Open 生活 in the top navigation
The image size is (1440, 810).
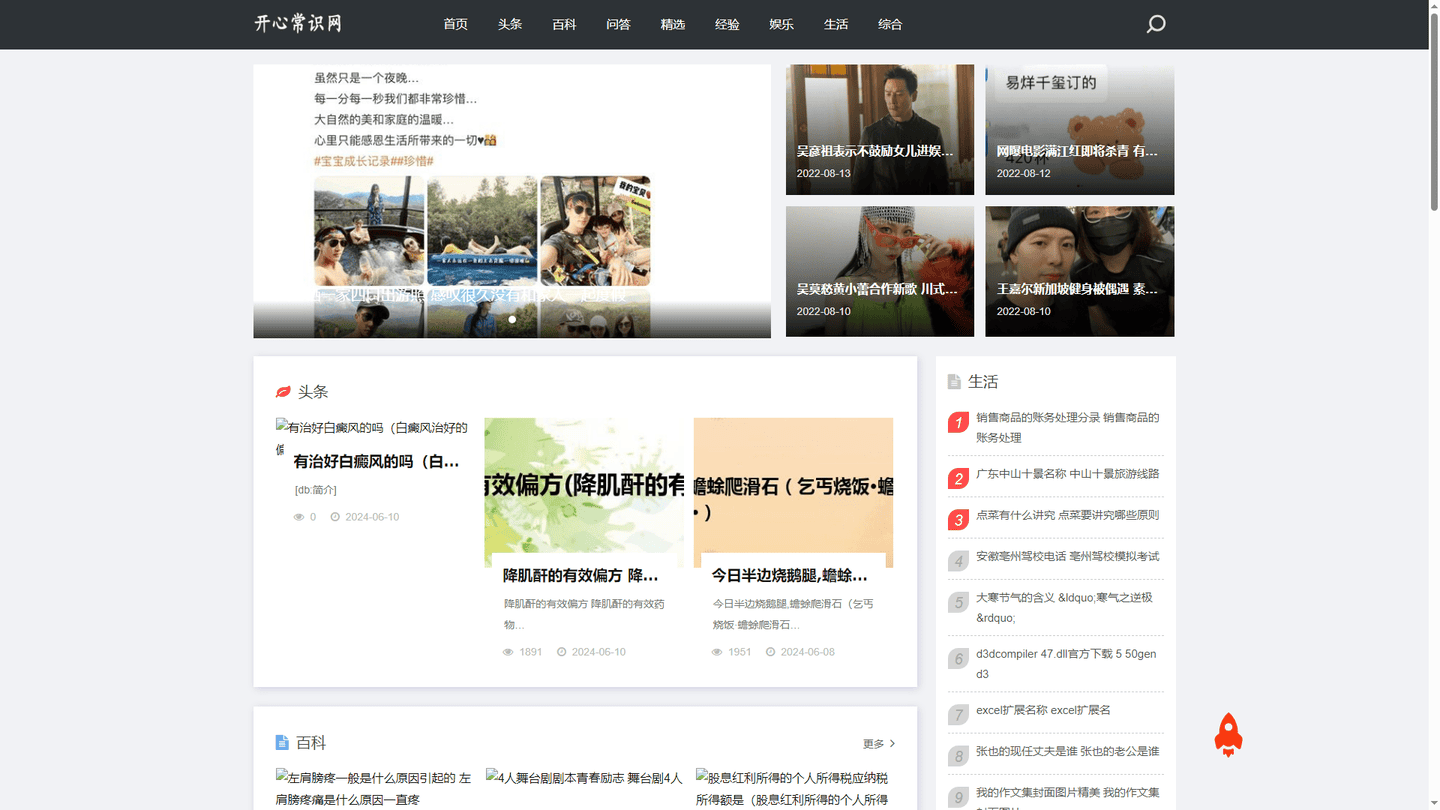[836, 24]
